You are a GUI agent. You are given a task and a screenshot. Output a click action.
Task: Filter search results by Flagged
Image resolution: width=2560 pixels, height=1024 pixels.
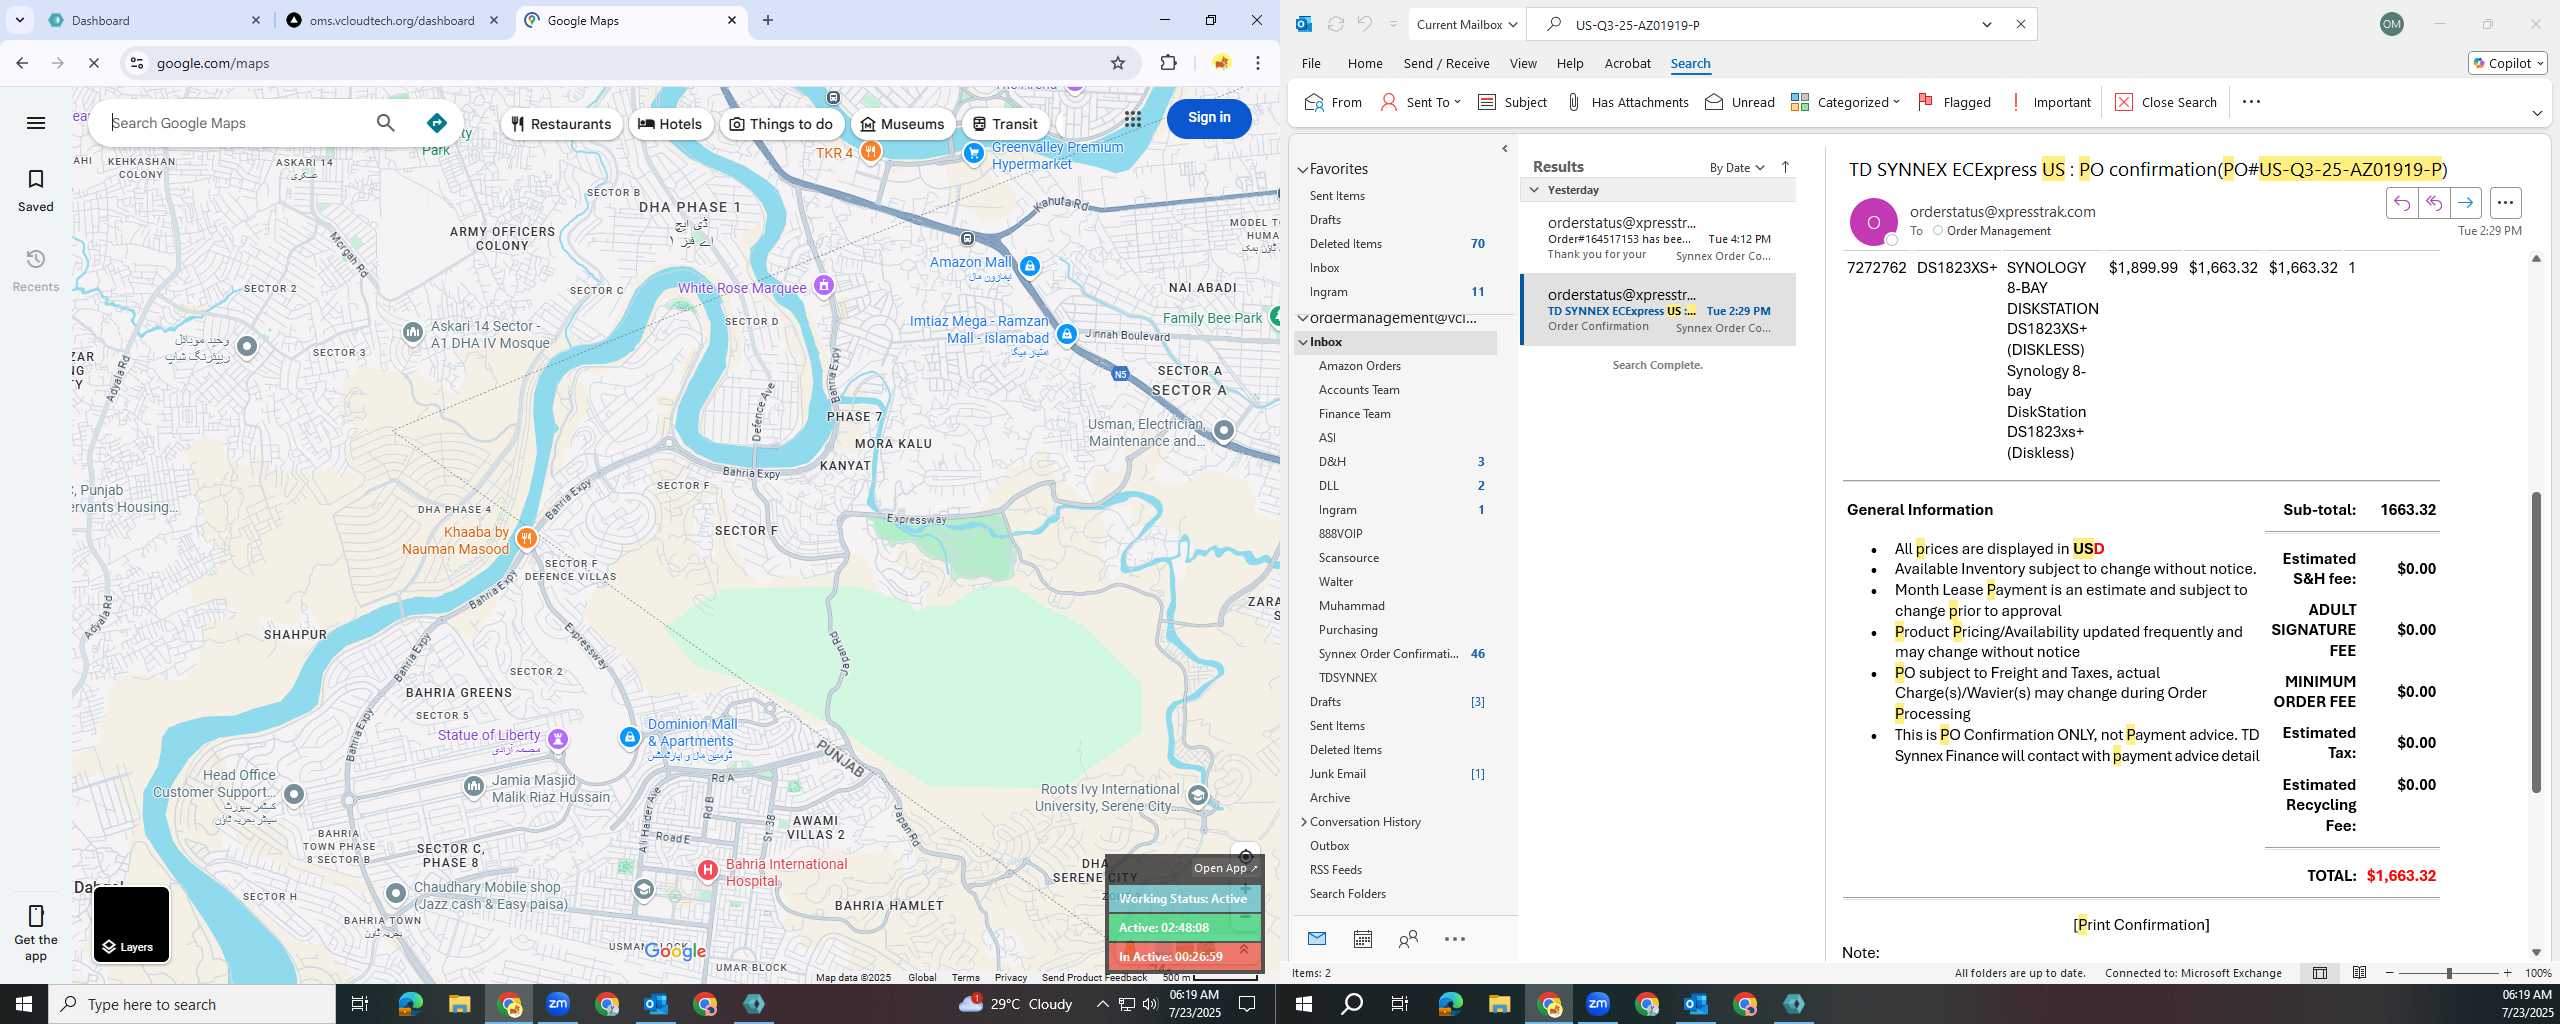pyautogui.click(x=1954, y=102)
